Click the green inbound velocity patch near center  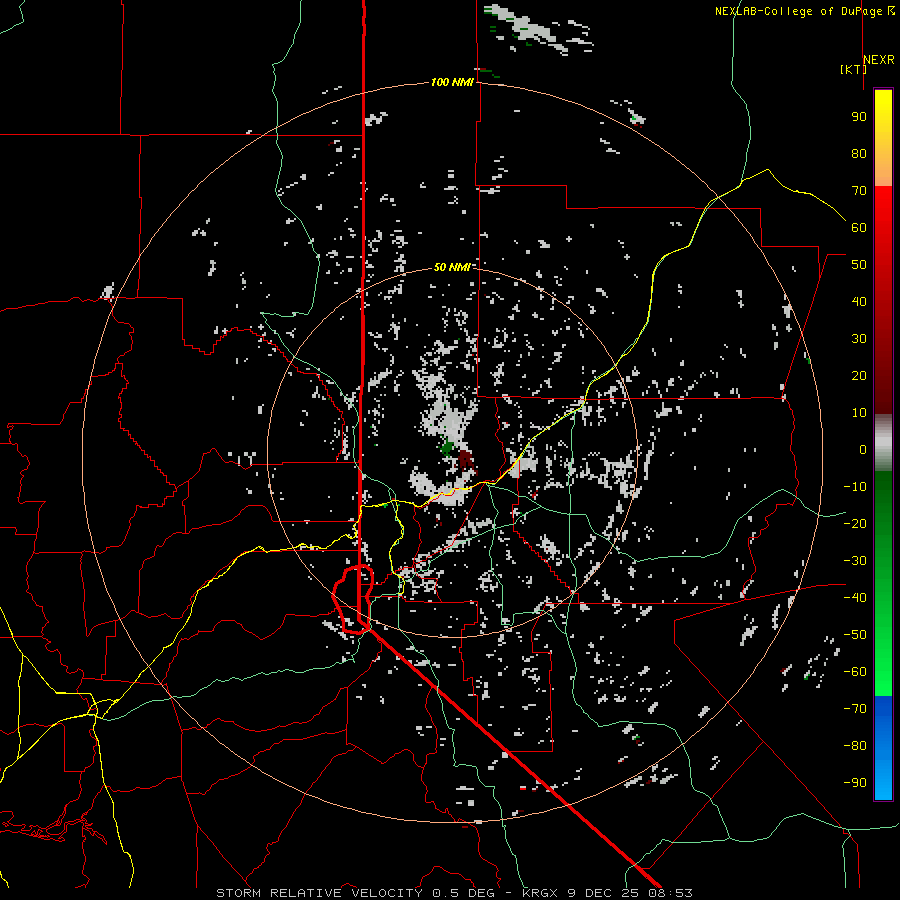tap(448, 447)
